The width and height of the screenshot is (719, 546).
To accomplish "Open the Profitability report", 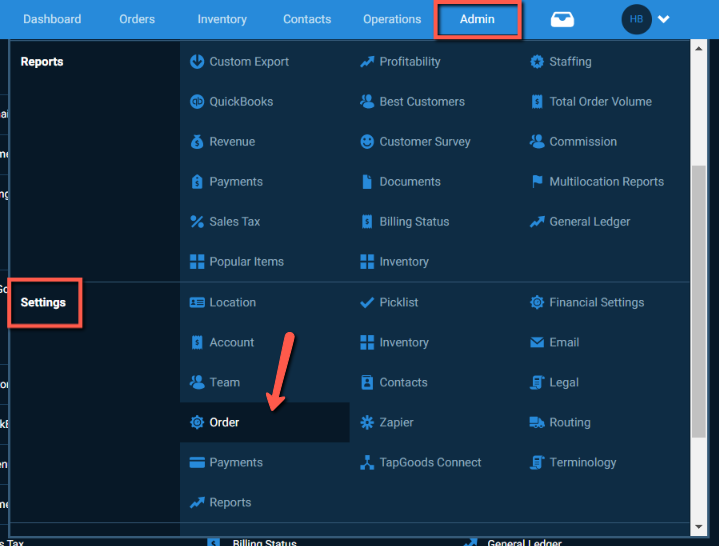I will pyautogui.click(x=410, y=61).
